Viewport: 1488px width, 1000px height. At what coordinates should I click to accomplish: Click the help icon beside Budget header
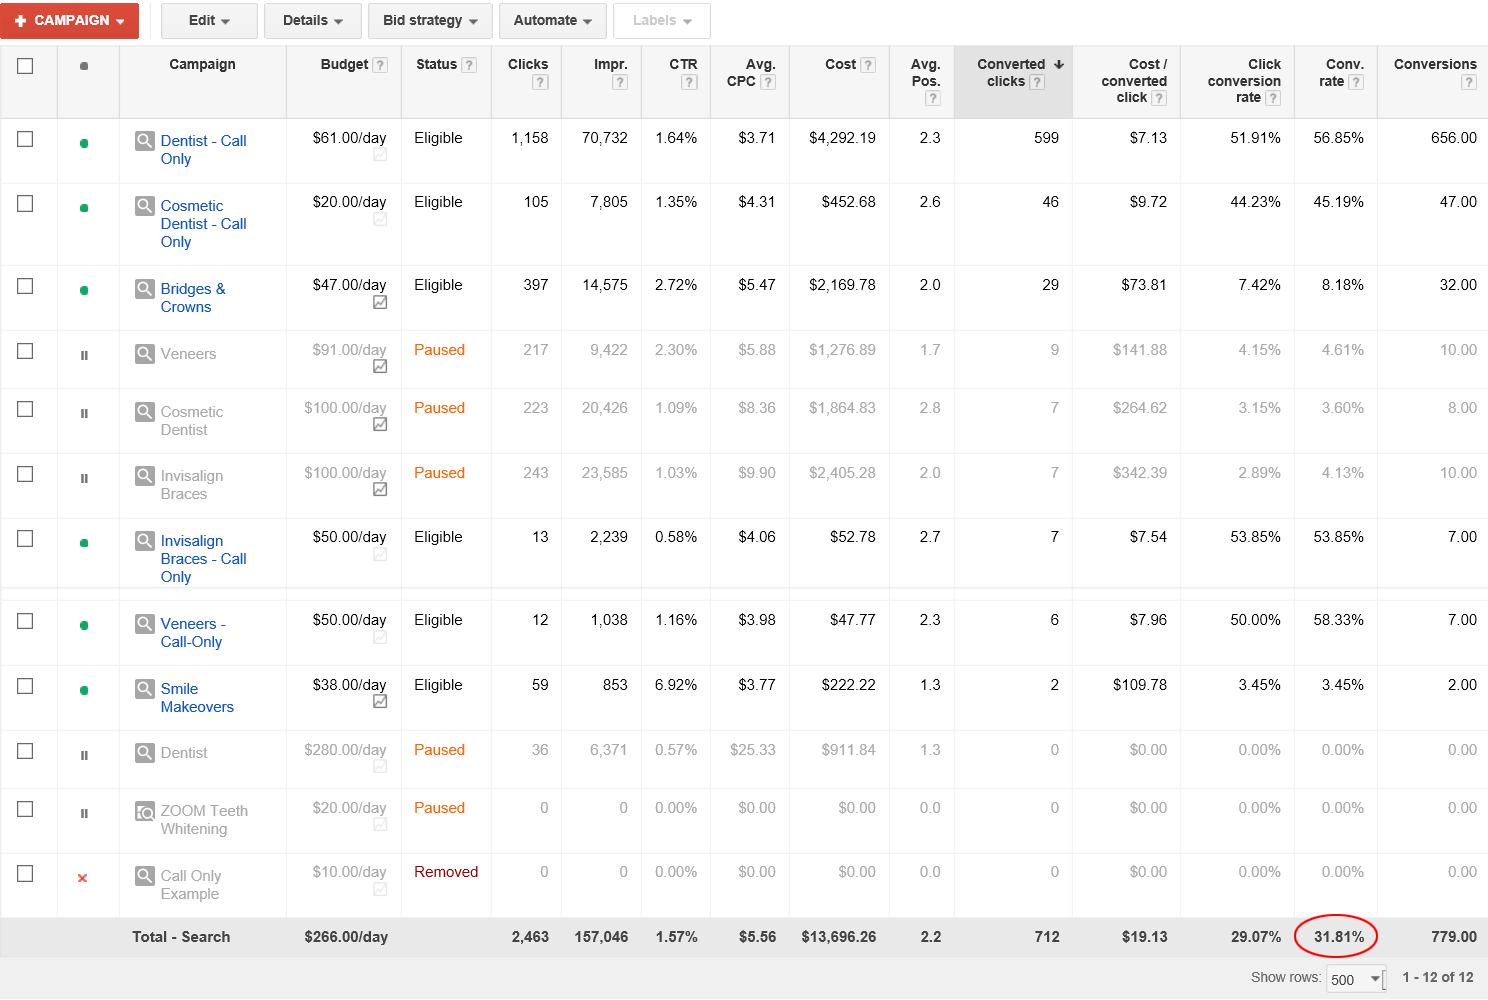click(x=380, y=65)
